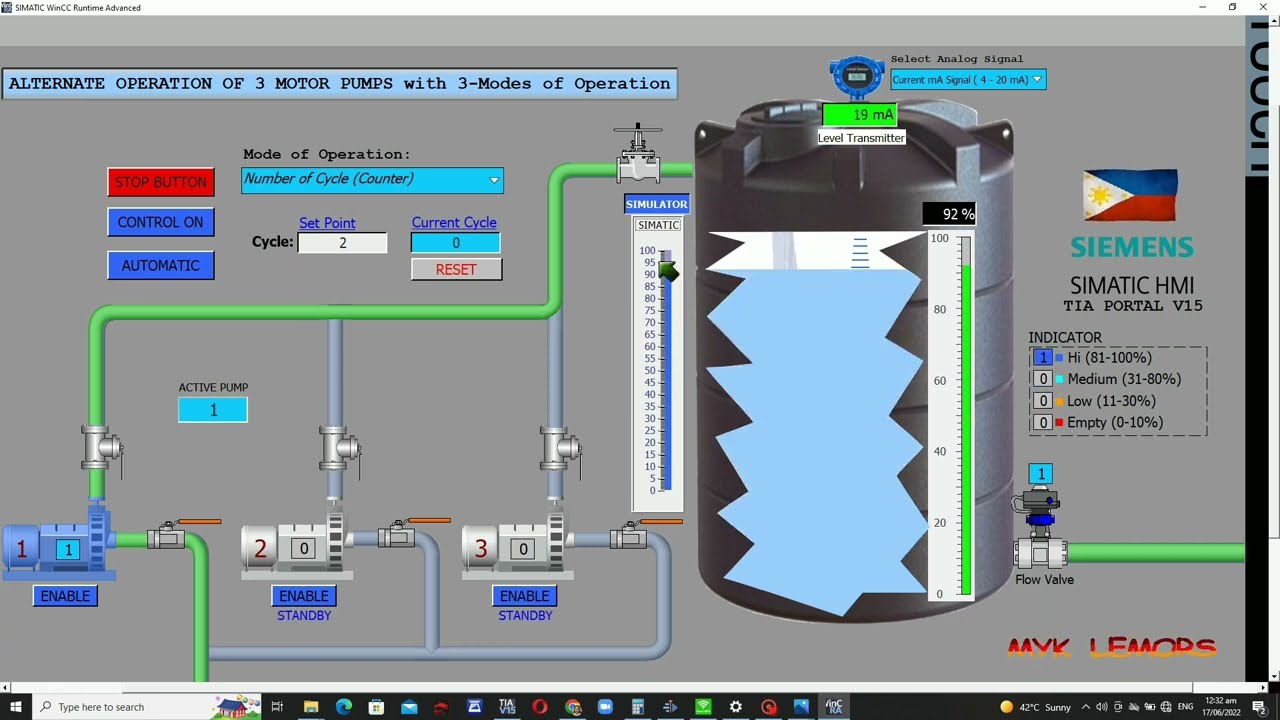Show hidden system tray icons
The height and width of the screenshot is (720, 1280).
coord(1086,707)
